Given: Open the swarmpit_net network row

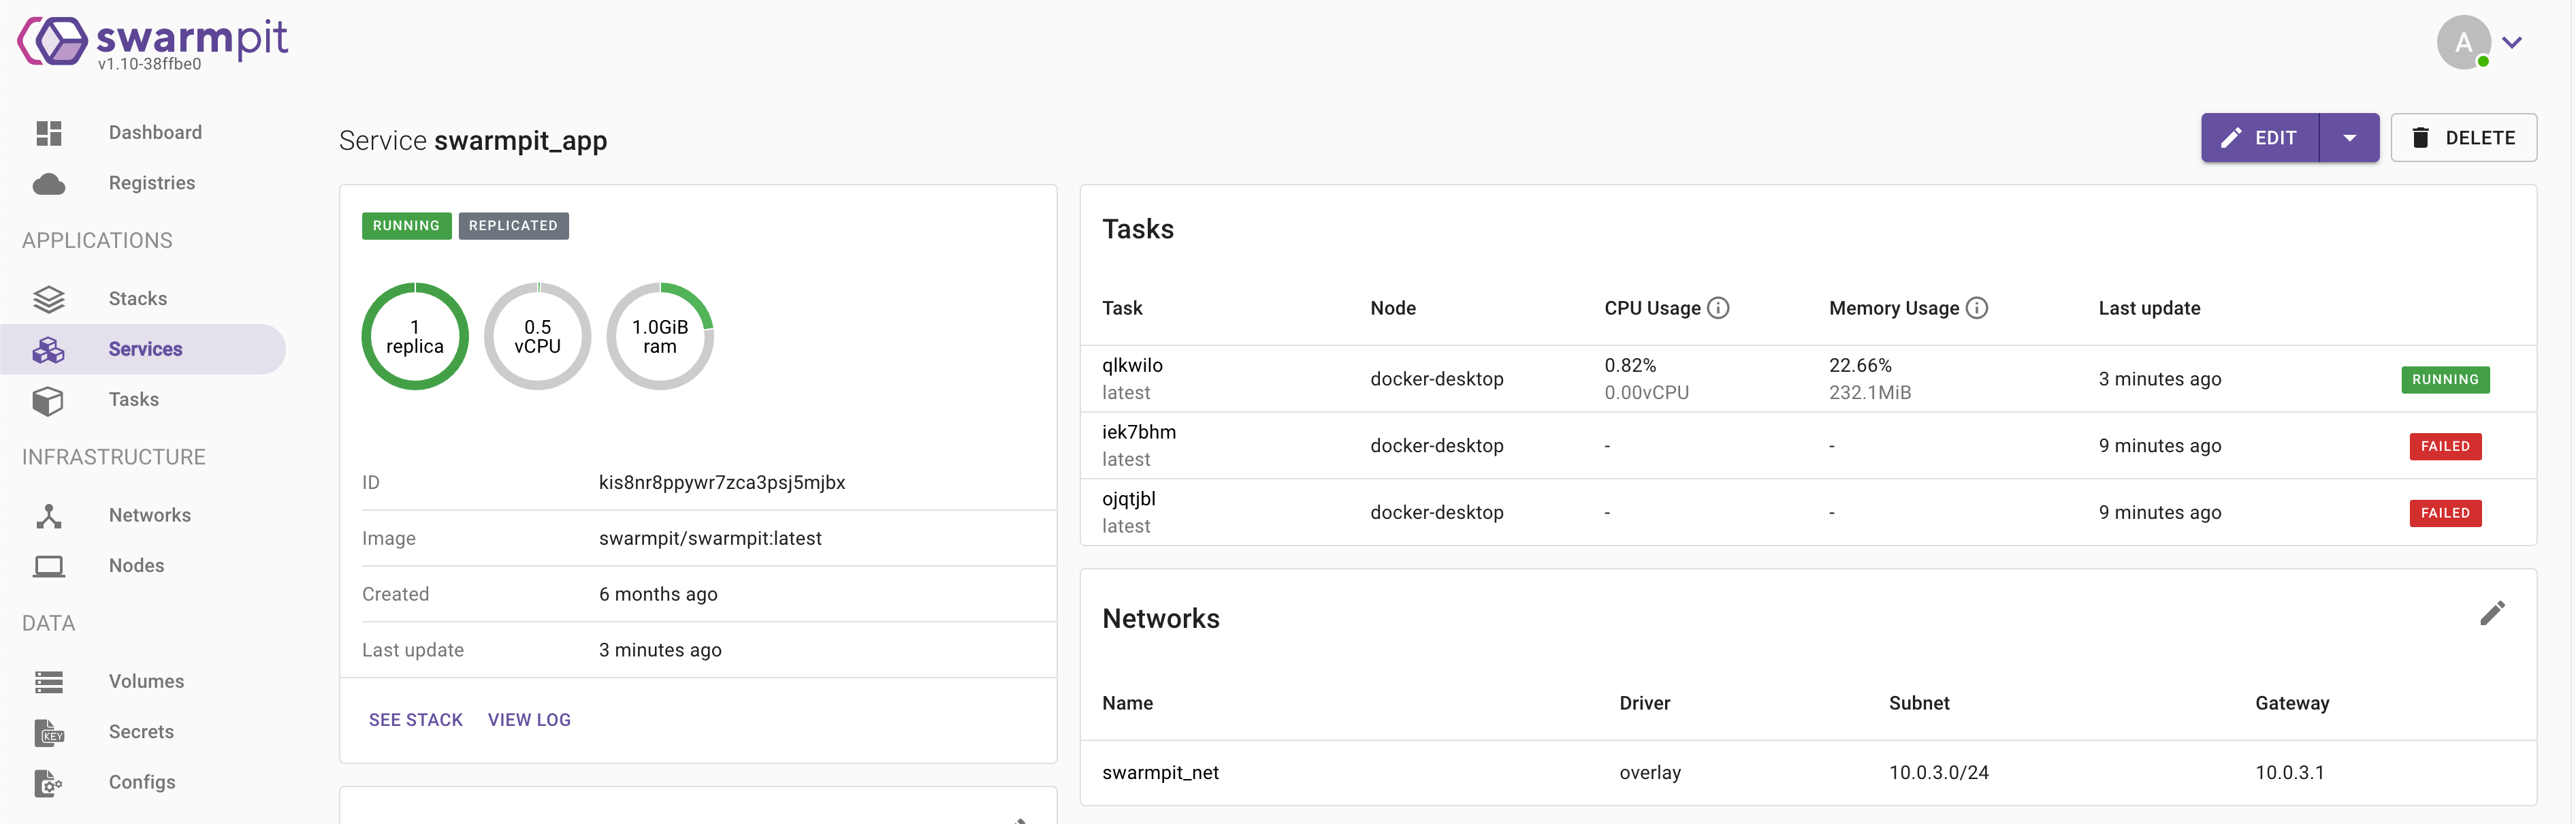Looking at the screenshot, I should coord(1808,773).
